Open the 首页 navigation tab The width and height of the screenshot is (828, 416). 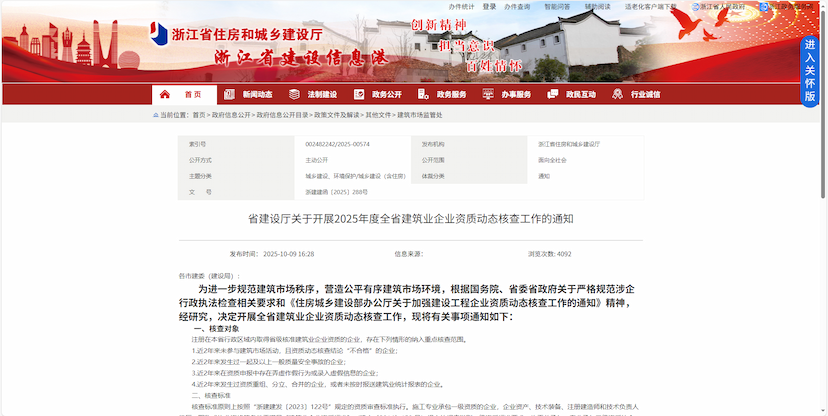click(x=192, y=95)
